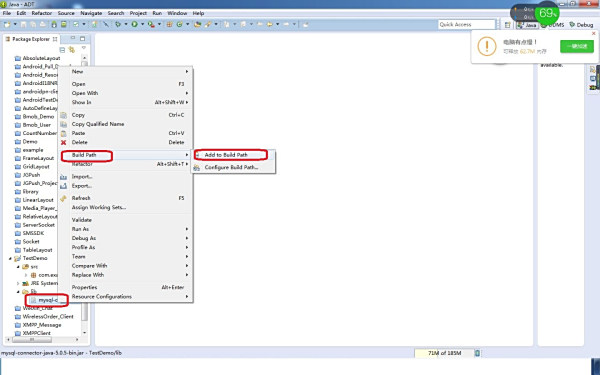Click the New Java Class icon

[179, 24]
